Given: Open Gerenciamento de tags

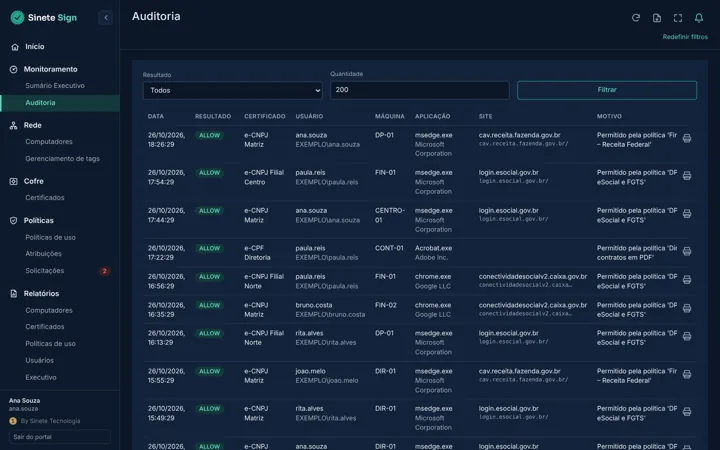Looking at the screenshot, I should point(62,159).
